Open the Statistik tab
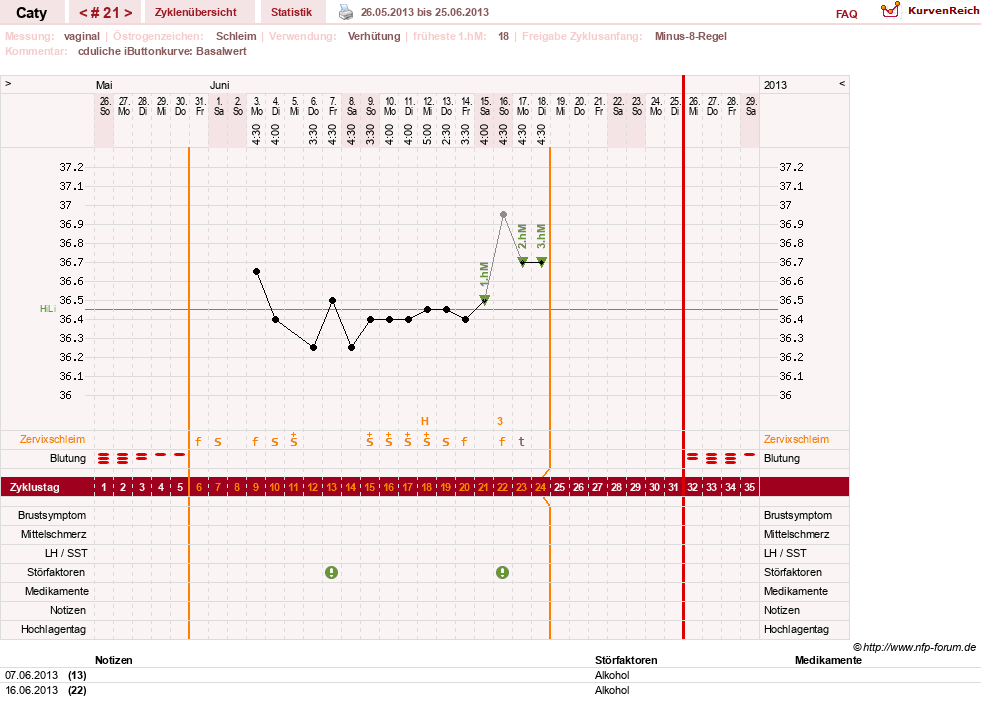 pyautogui.click(x=291, y=12)
